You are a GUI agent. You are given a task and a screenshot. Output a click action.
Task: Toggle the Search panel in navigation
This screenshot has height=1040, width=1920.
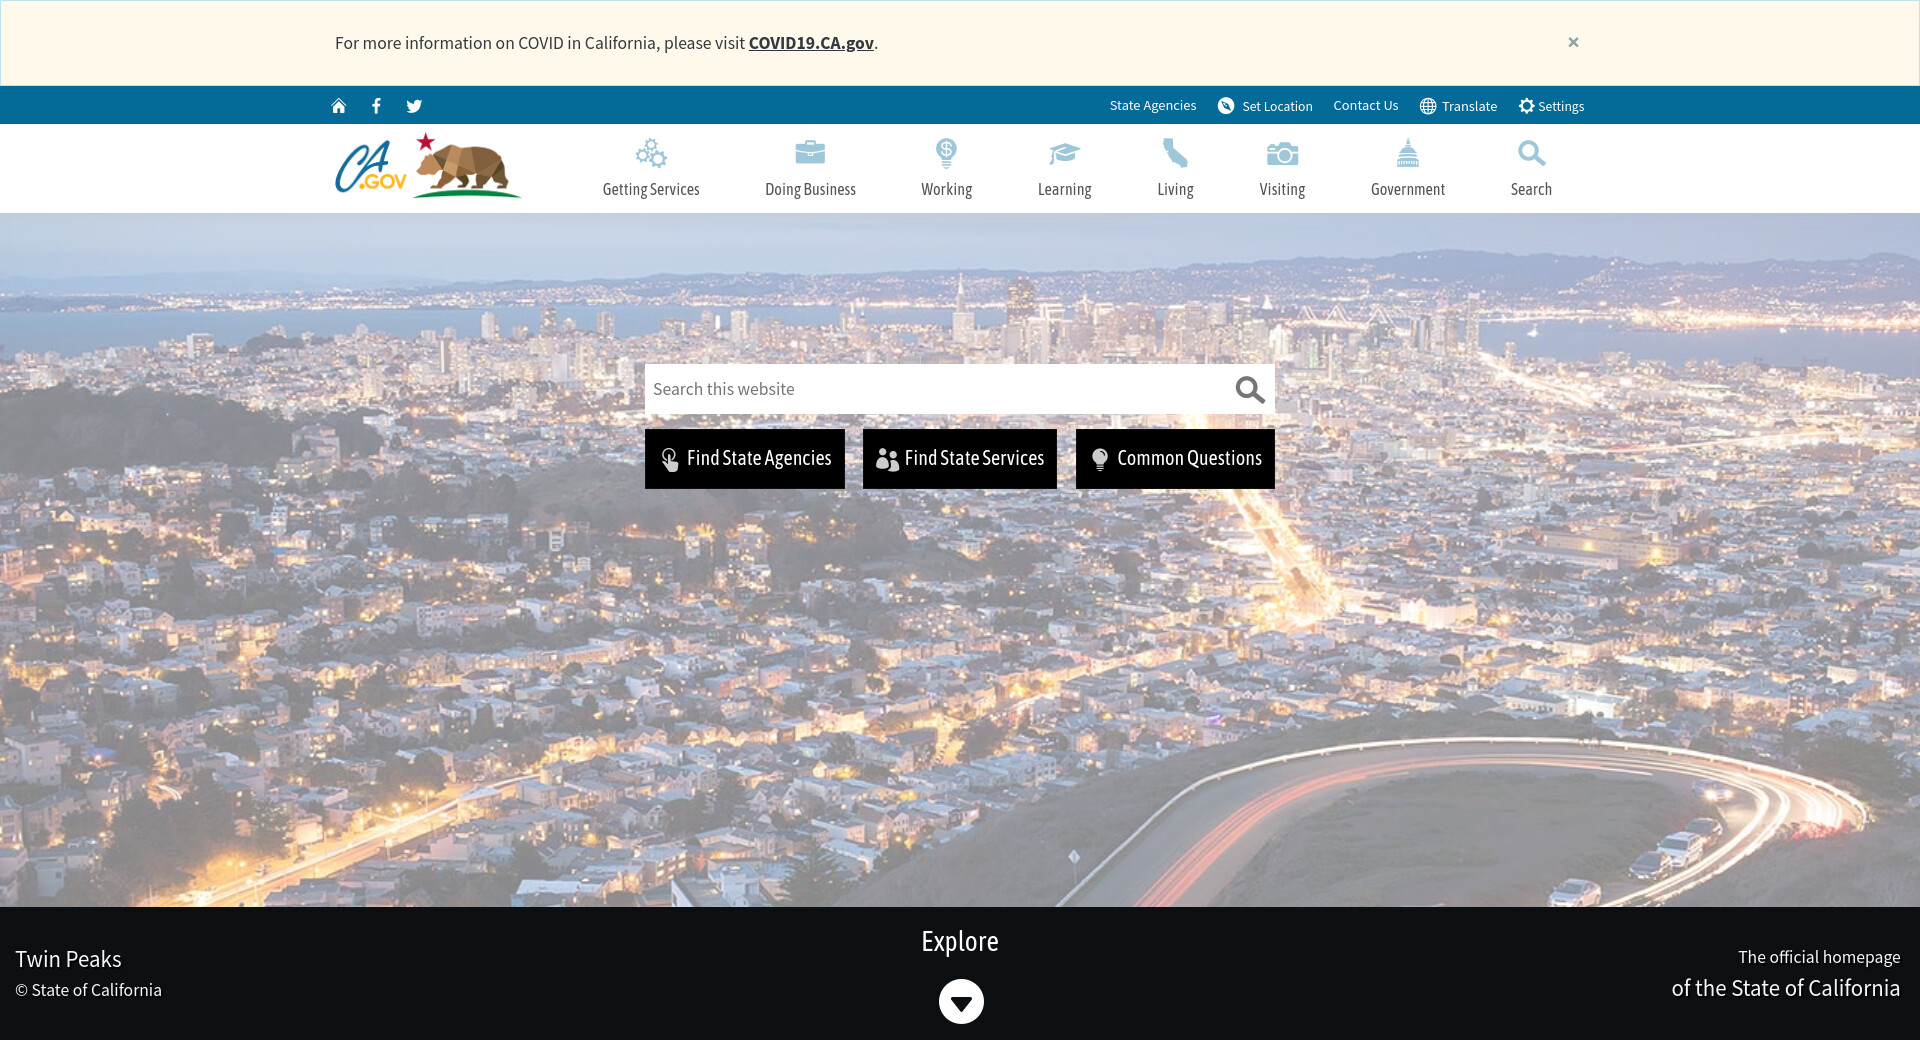pyautogui.click(x=1531, y=168)
